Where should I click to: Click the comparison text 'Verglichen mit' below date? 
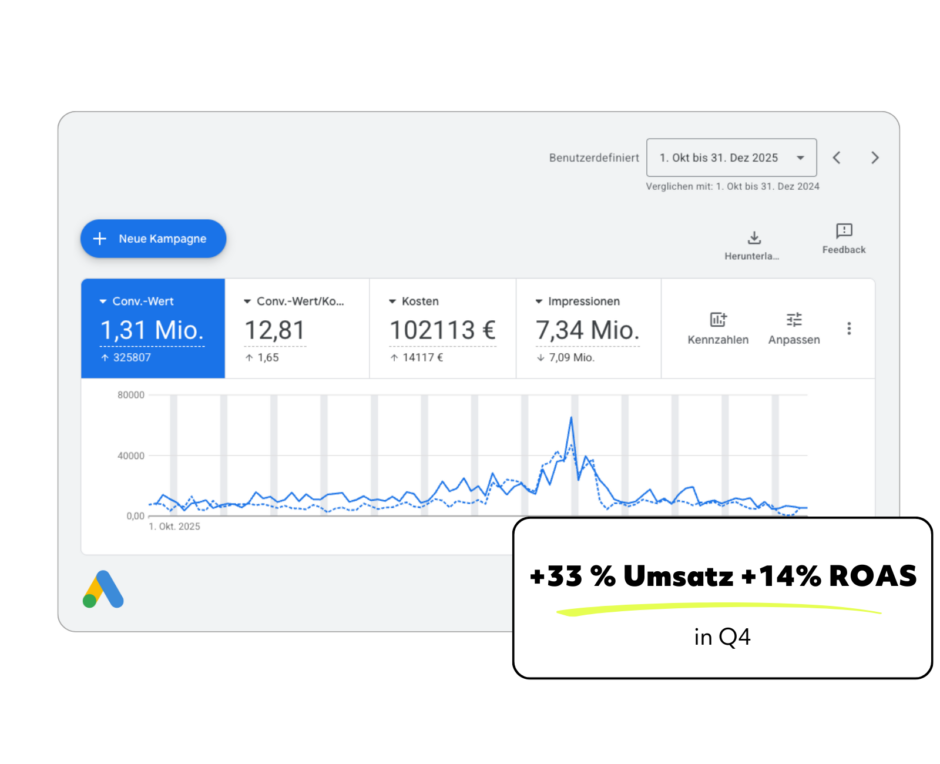click(732, 187)
